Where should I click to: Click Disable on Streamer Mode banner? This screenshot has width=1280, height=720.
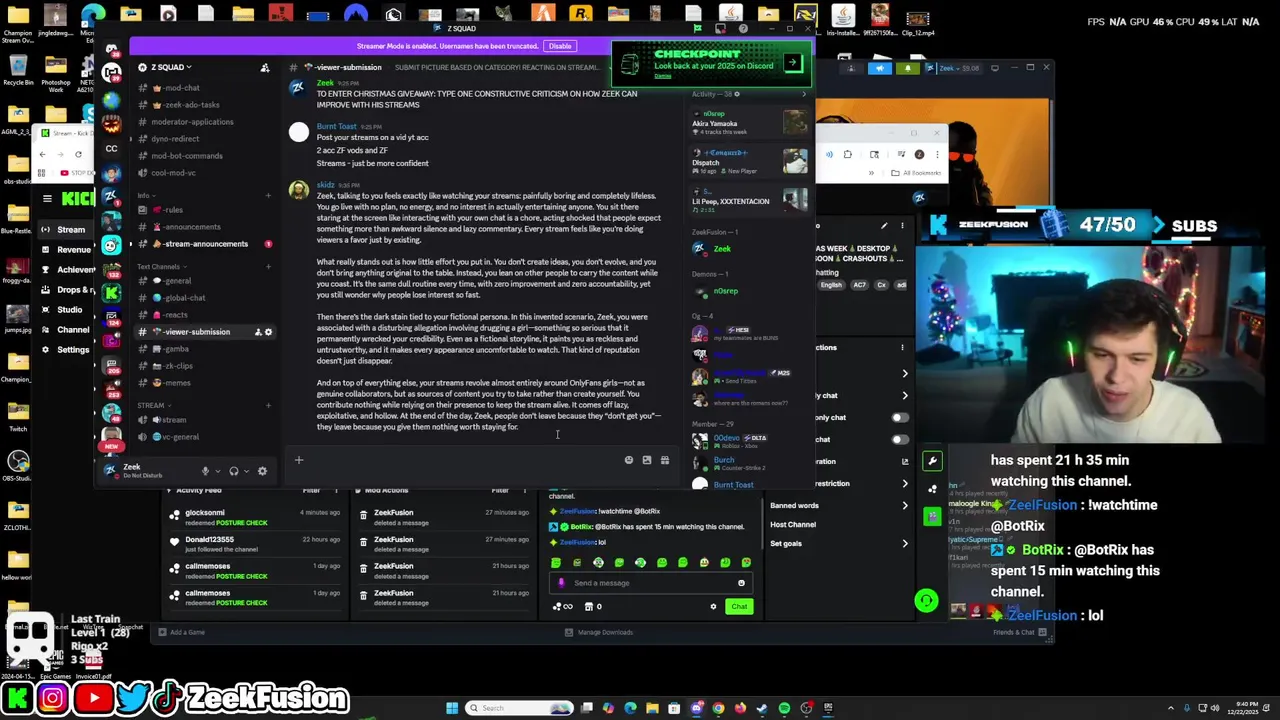pos(559,46)
